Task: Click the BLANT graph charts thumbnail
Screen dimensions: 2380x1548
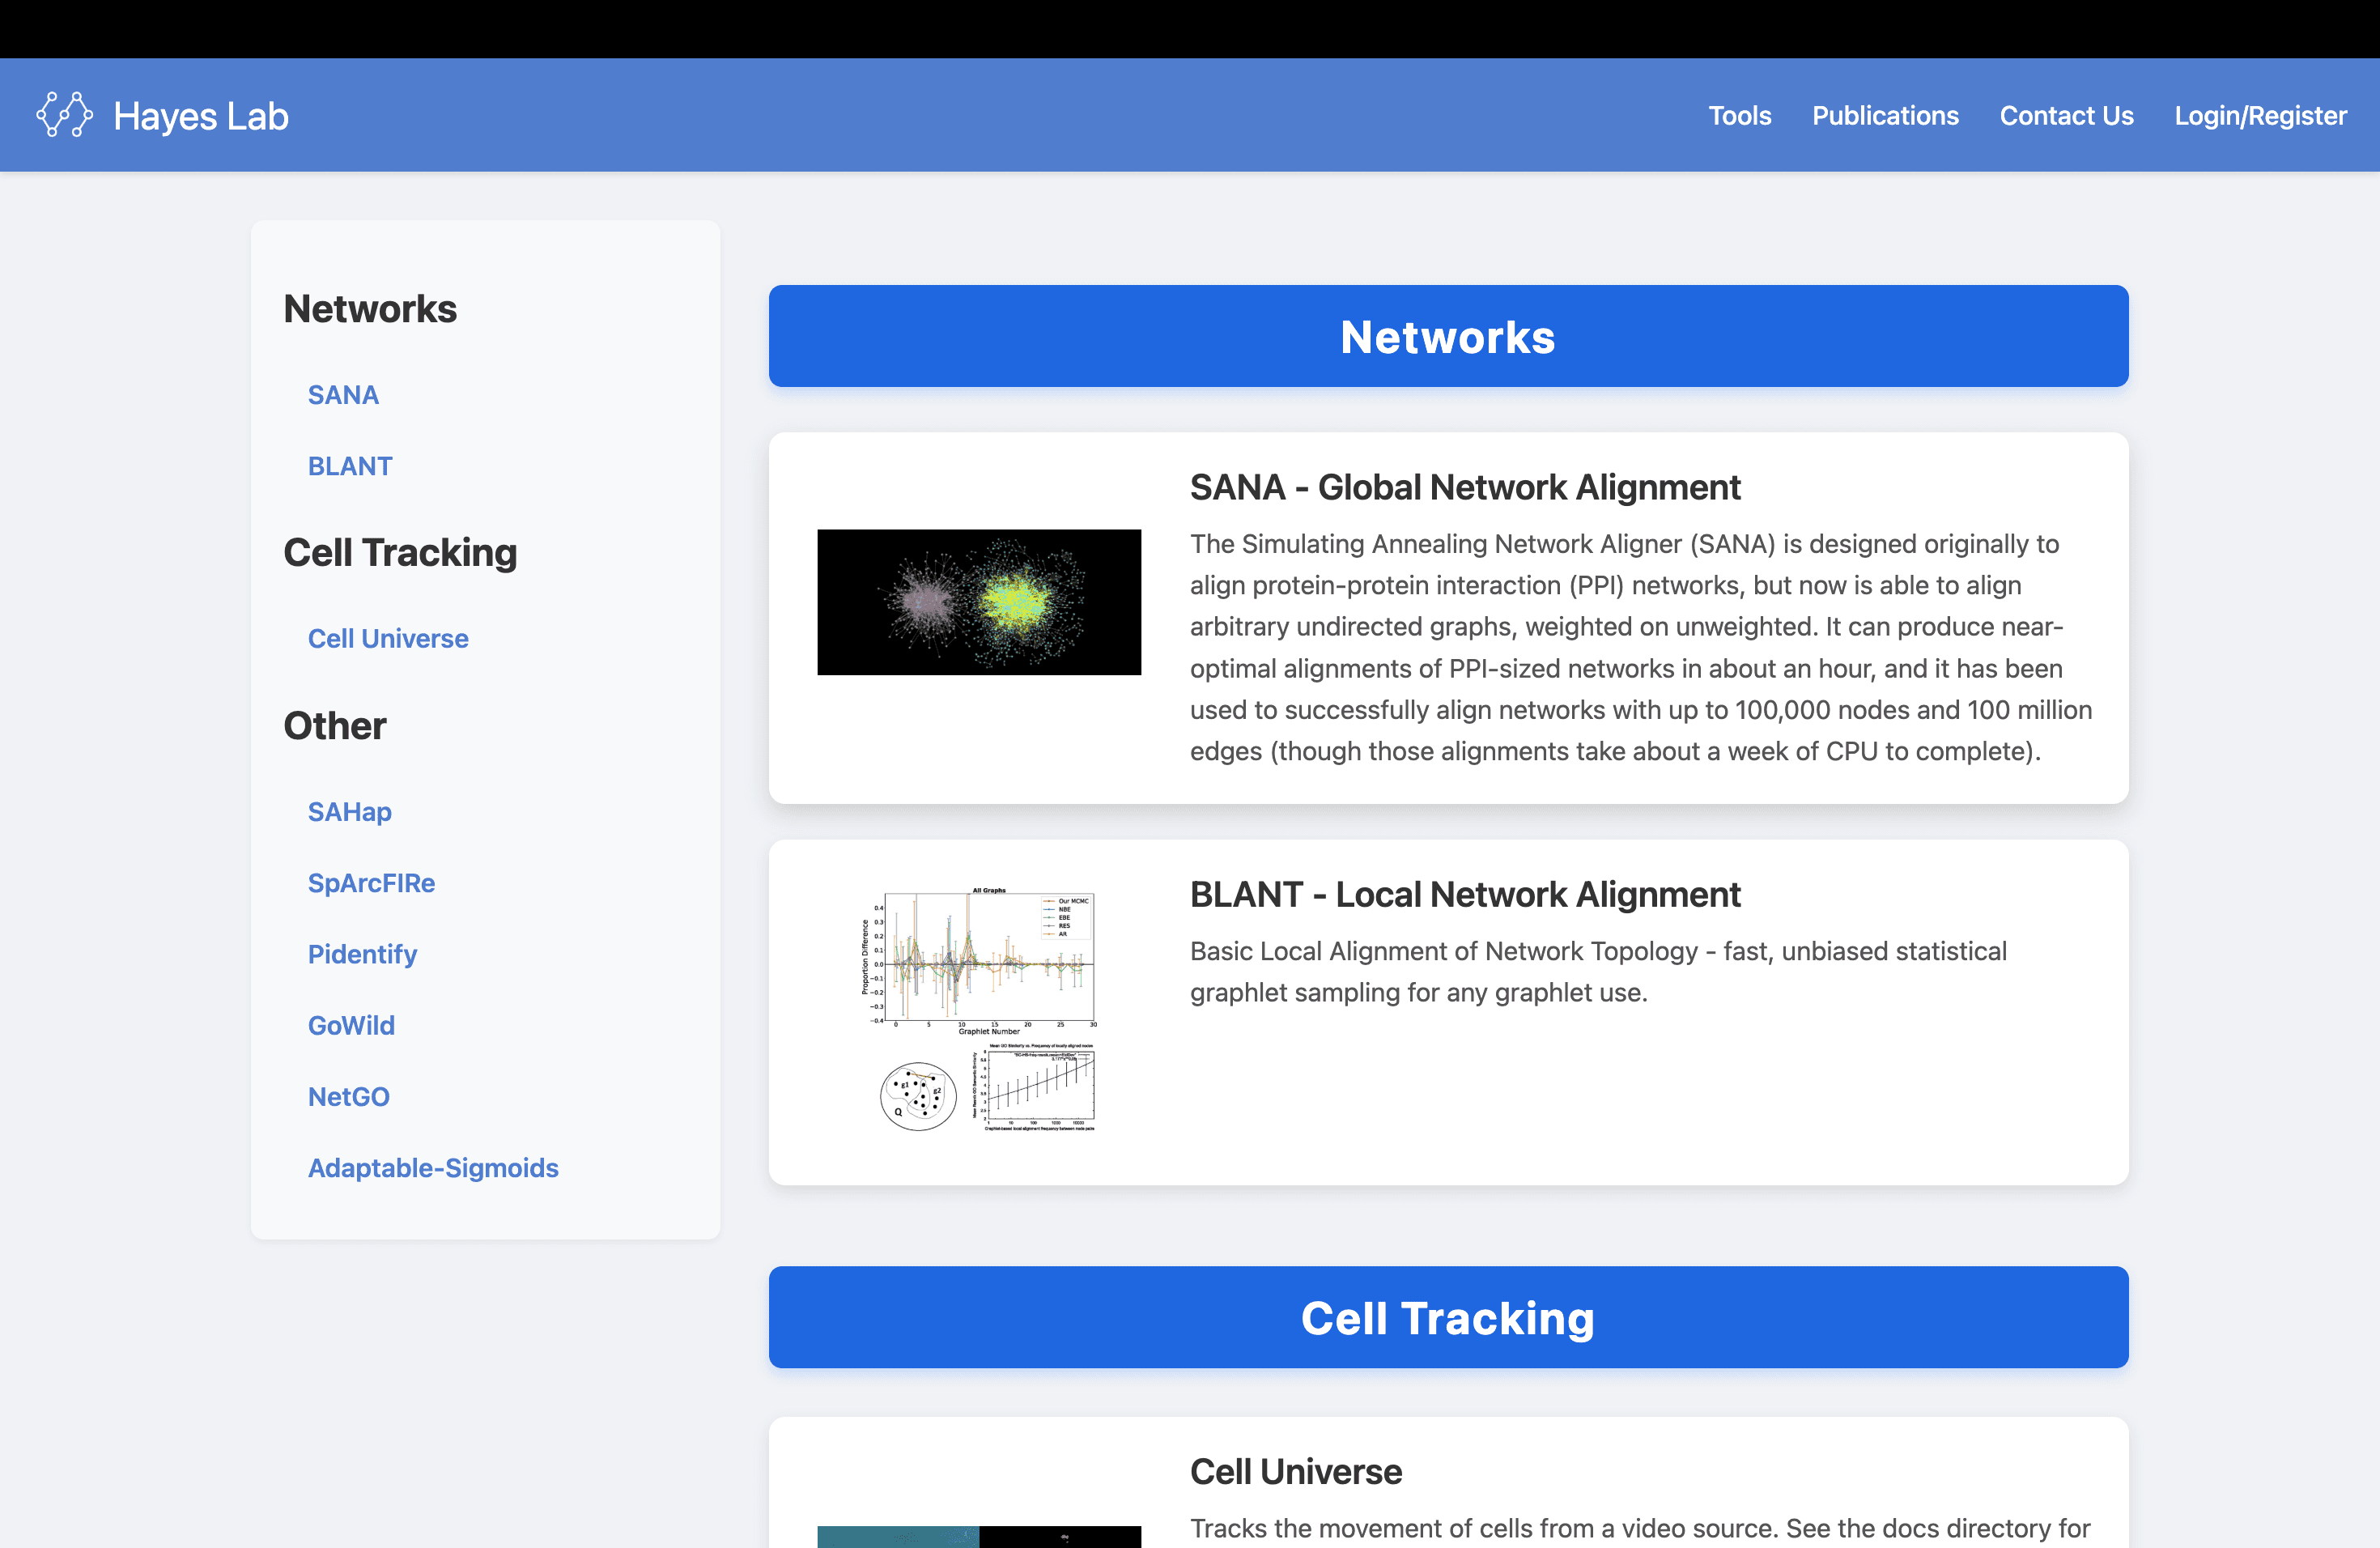Action: pos(978,1009)
